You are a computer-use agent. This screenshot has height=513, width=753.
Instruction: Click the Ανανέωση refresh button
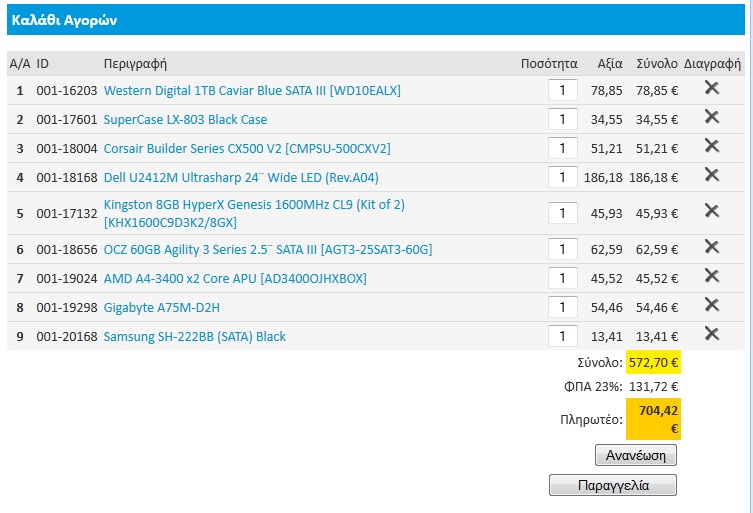tap(636, 455)
